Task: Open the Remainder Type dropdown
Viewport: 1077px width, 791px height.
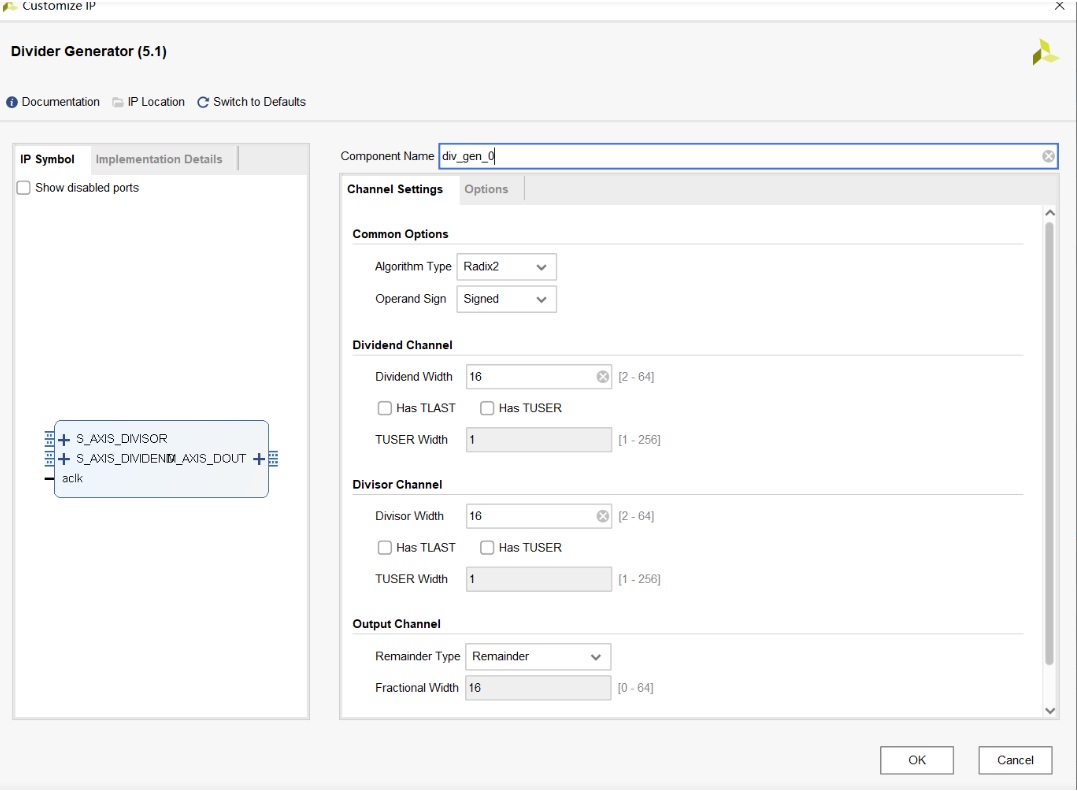Action: click(x=538, y=656)
